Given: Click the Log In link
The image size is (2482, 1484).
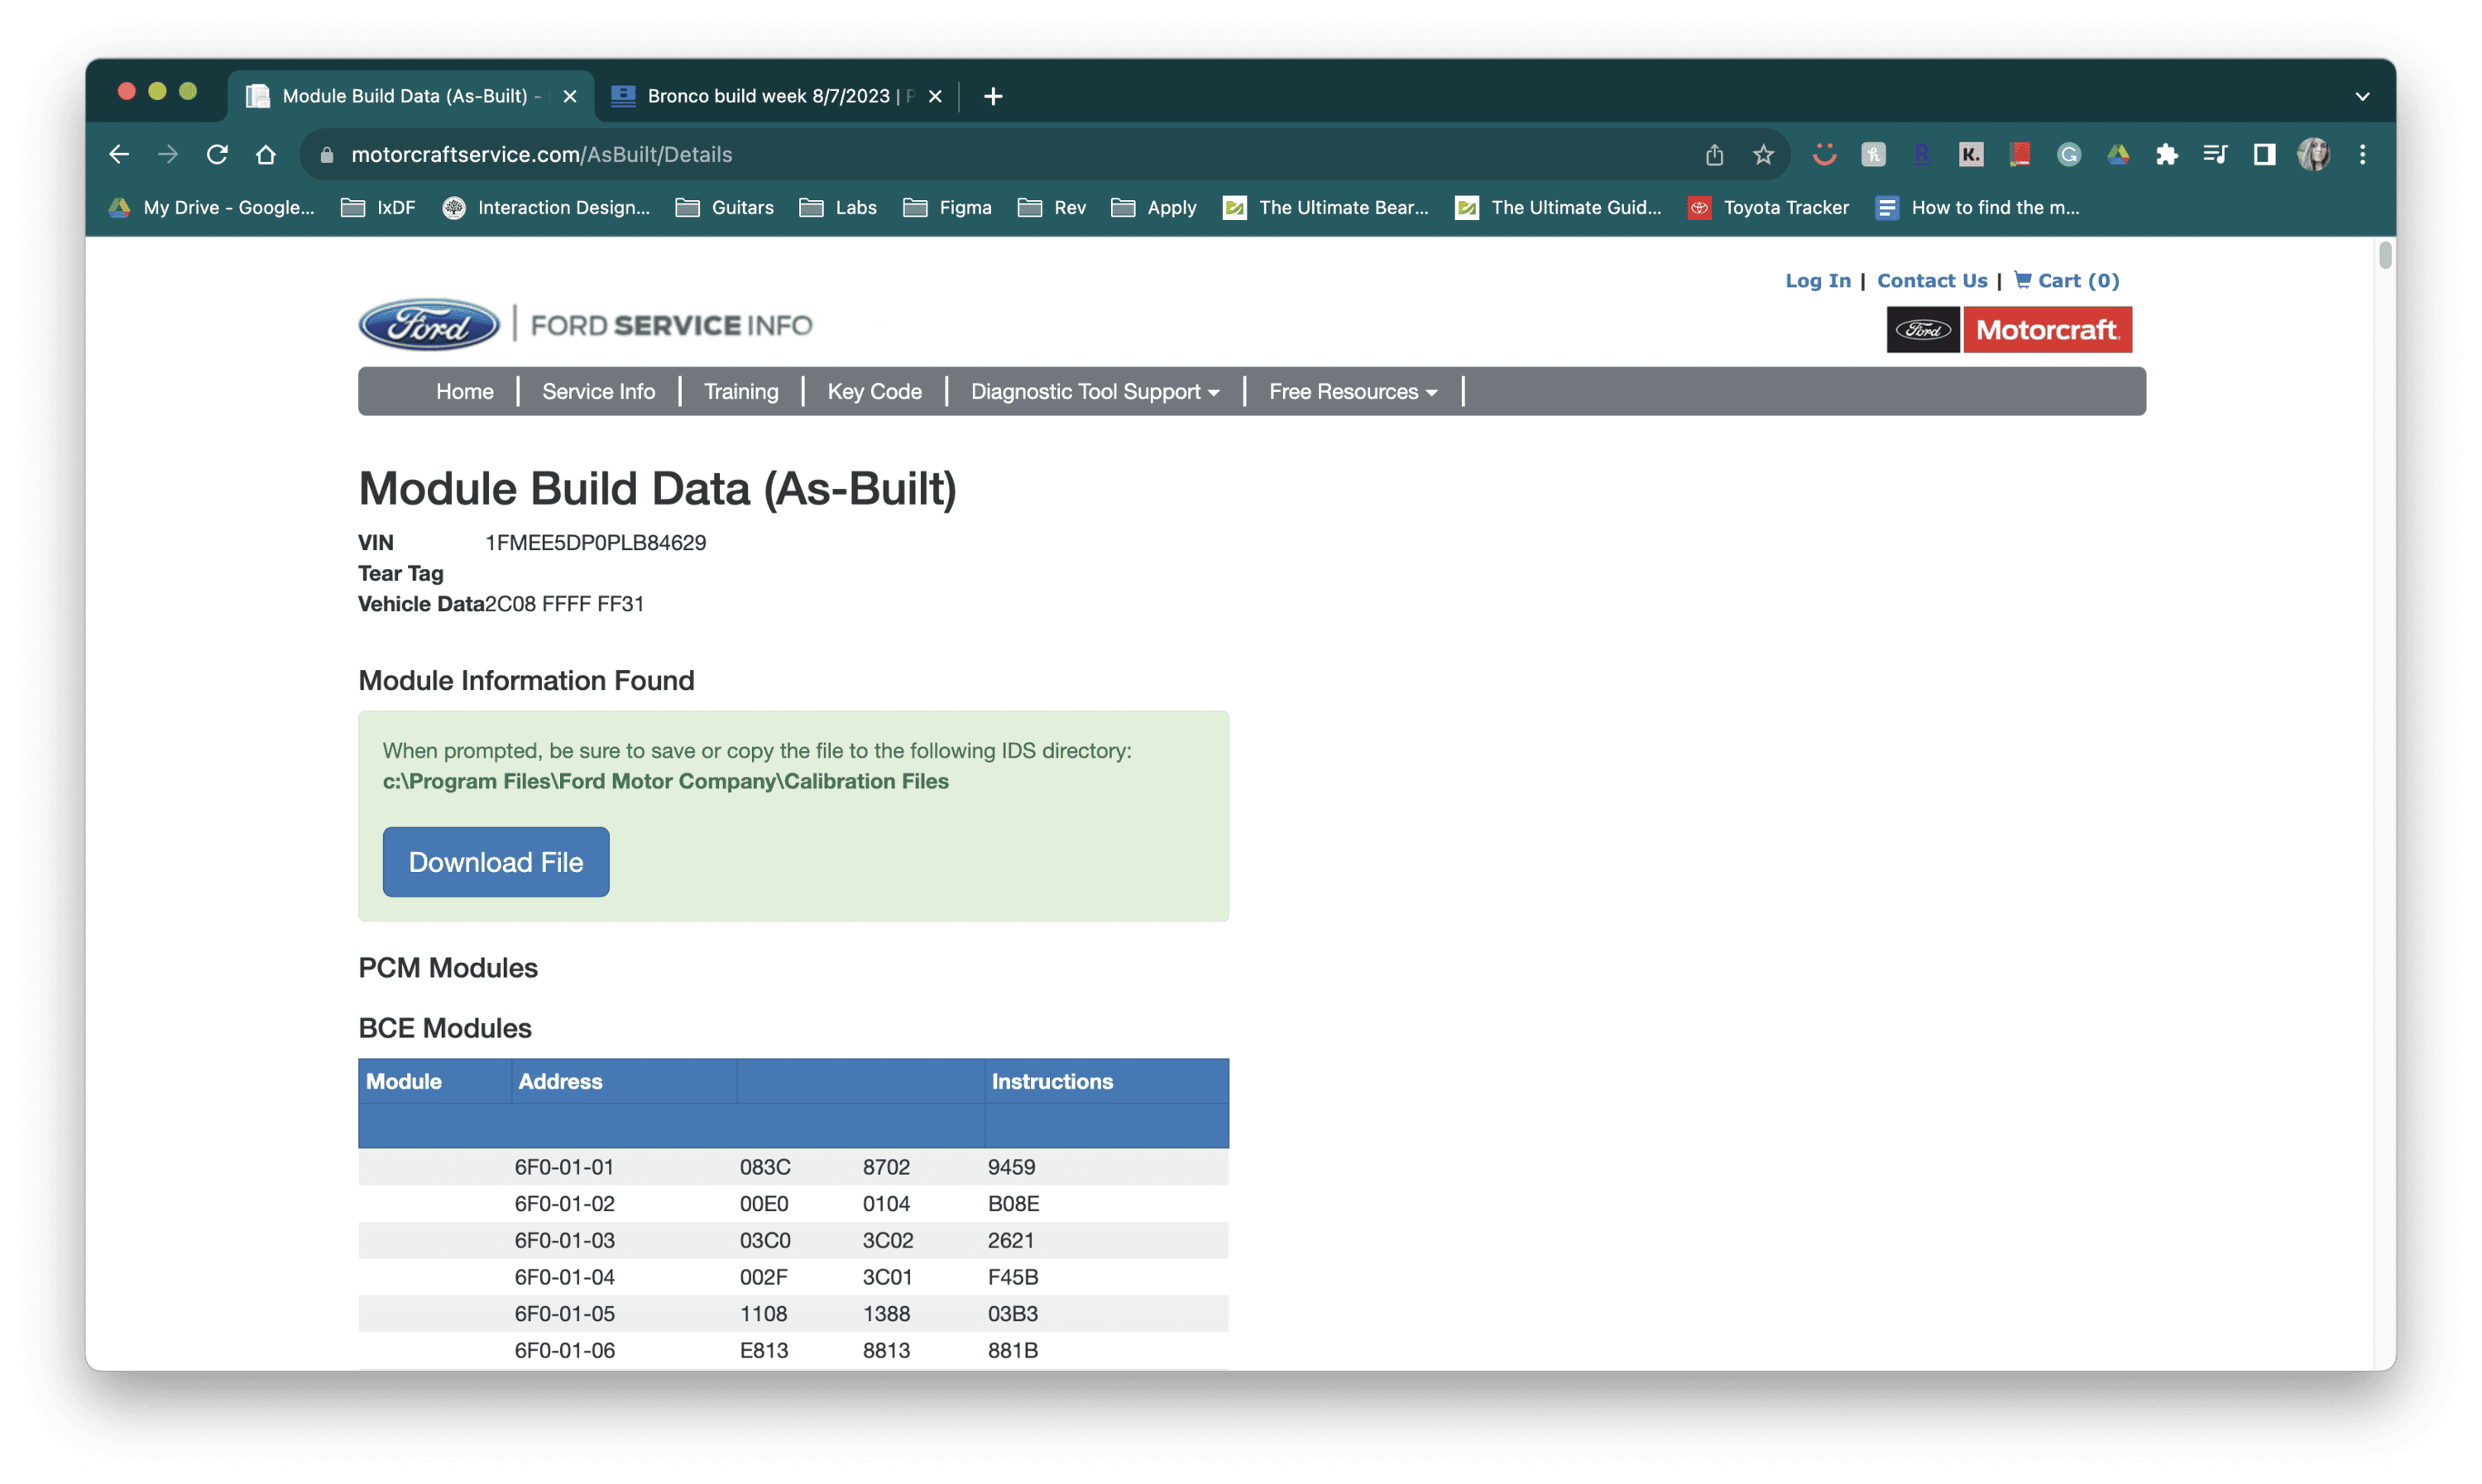Looking at the screenshot, I should click(1818, 281).
